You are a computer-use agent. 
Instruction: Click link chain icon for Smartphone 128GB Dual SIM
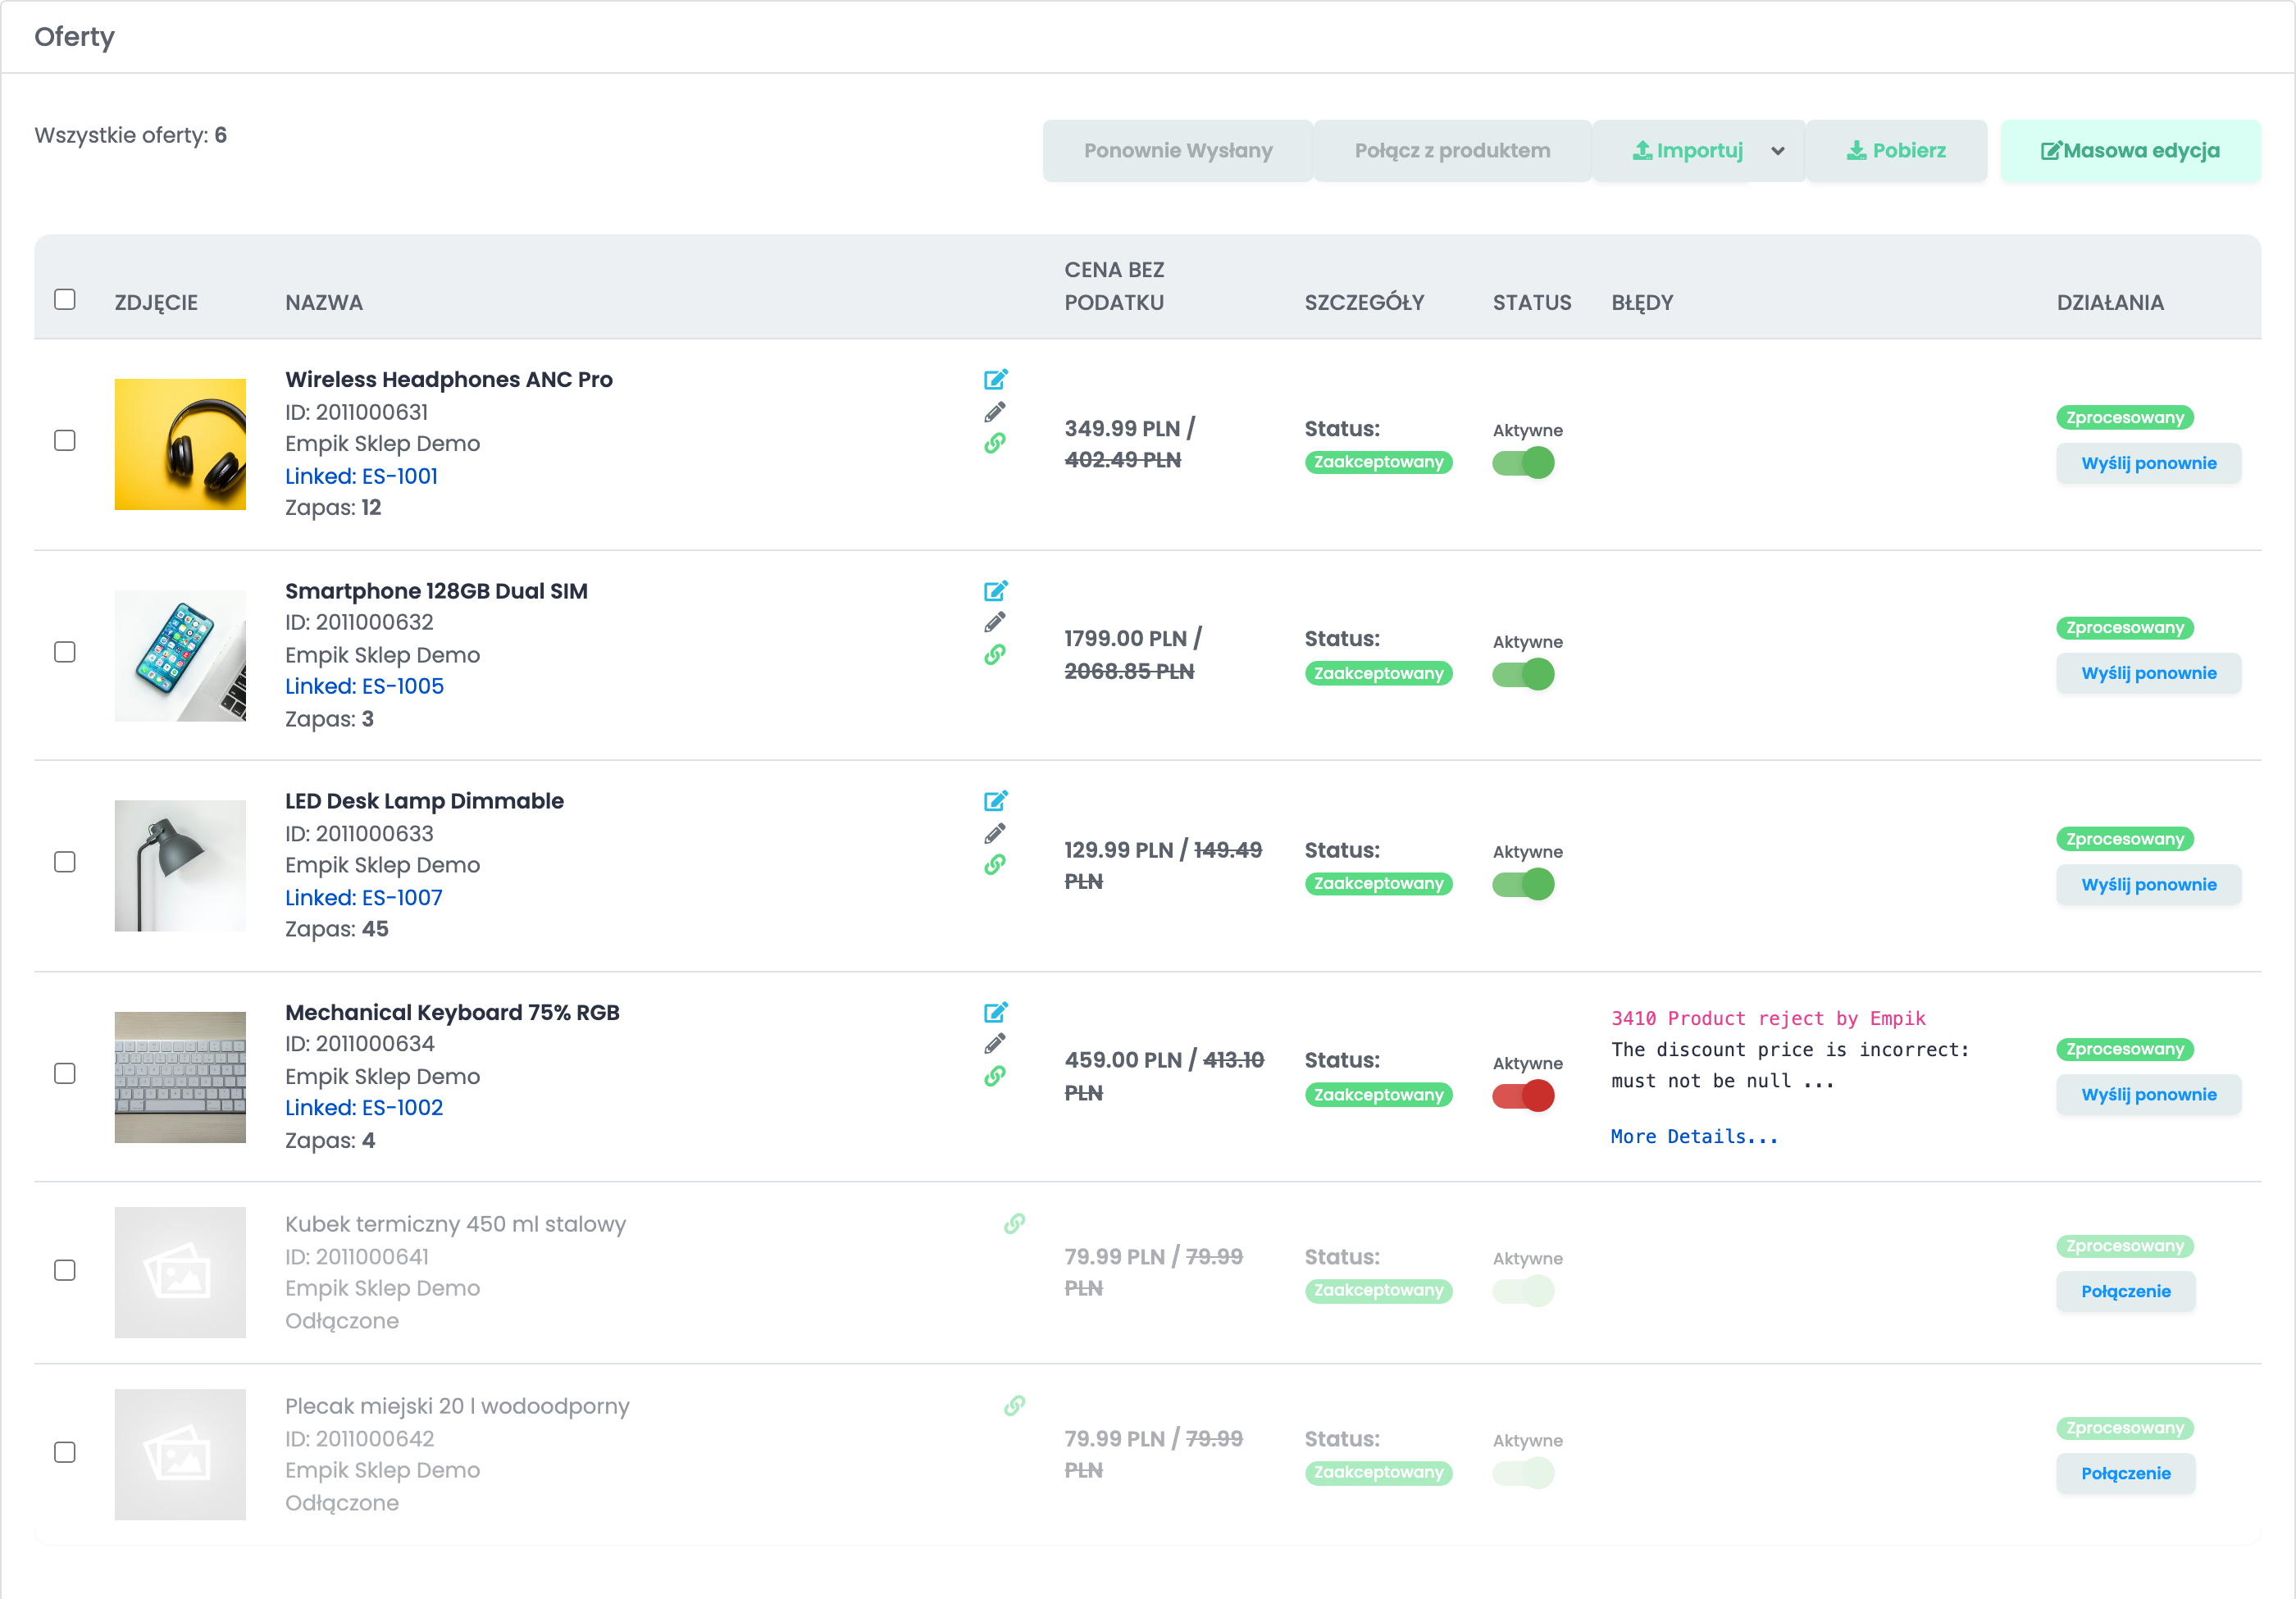click(995, 654)
